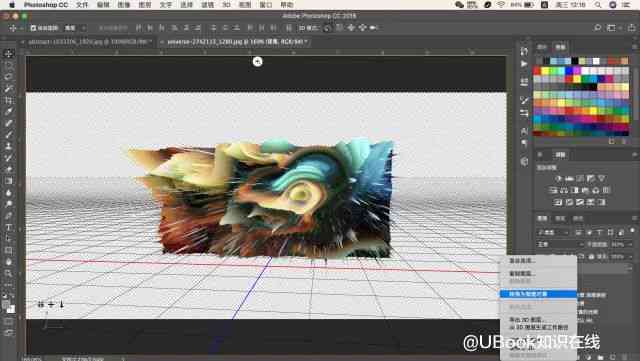Choose the highlighted convert to smart object item
The width and height of the screenshot is (640, 361).
point(538,294)
